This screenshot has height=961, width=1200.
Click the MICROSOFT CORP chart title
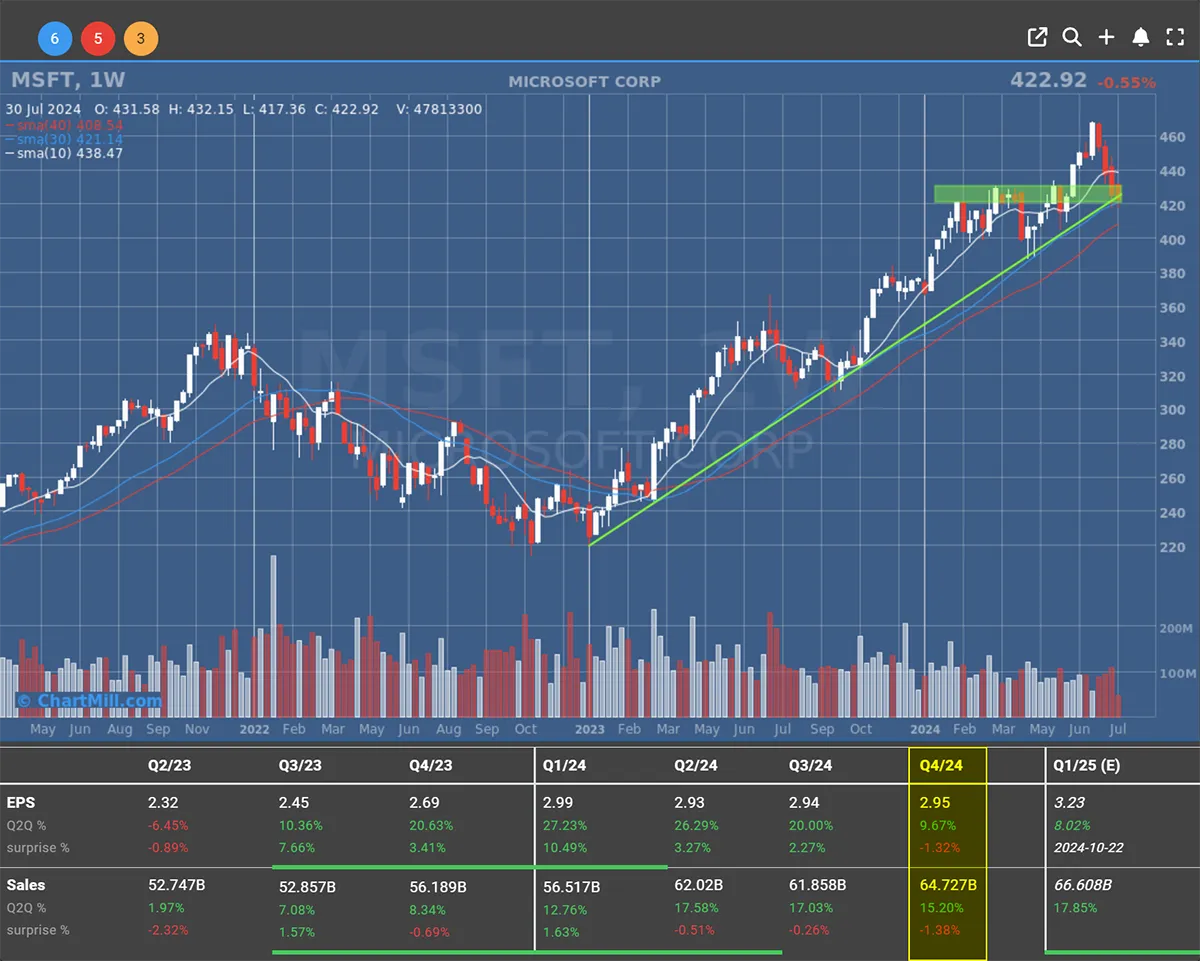point(584,82)
